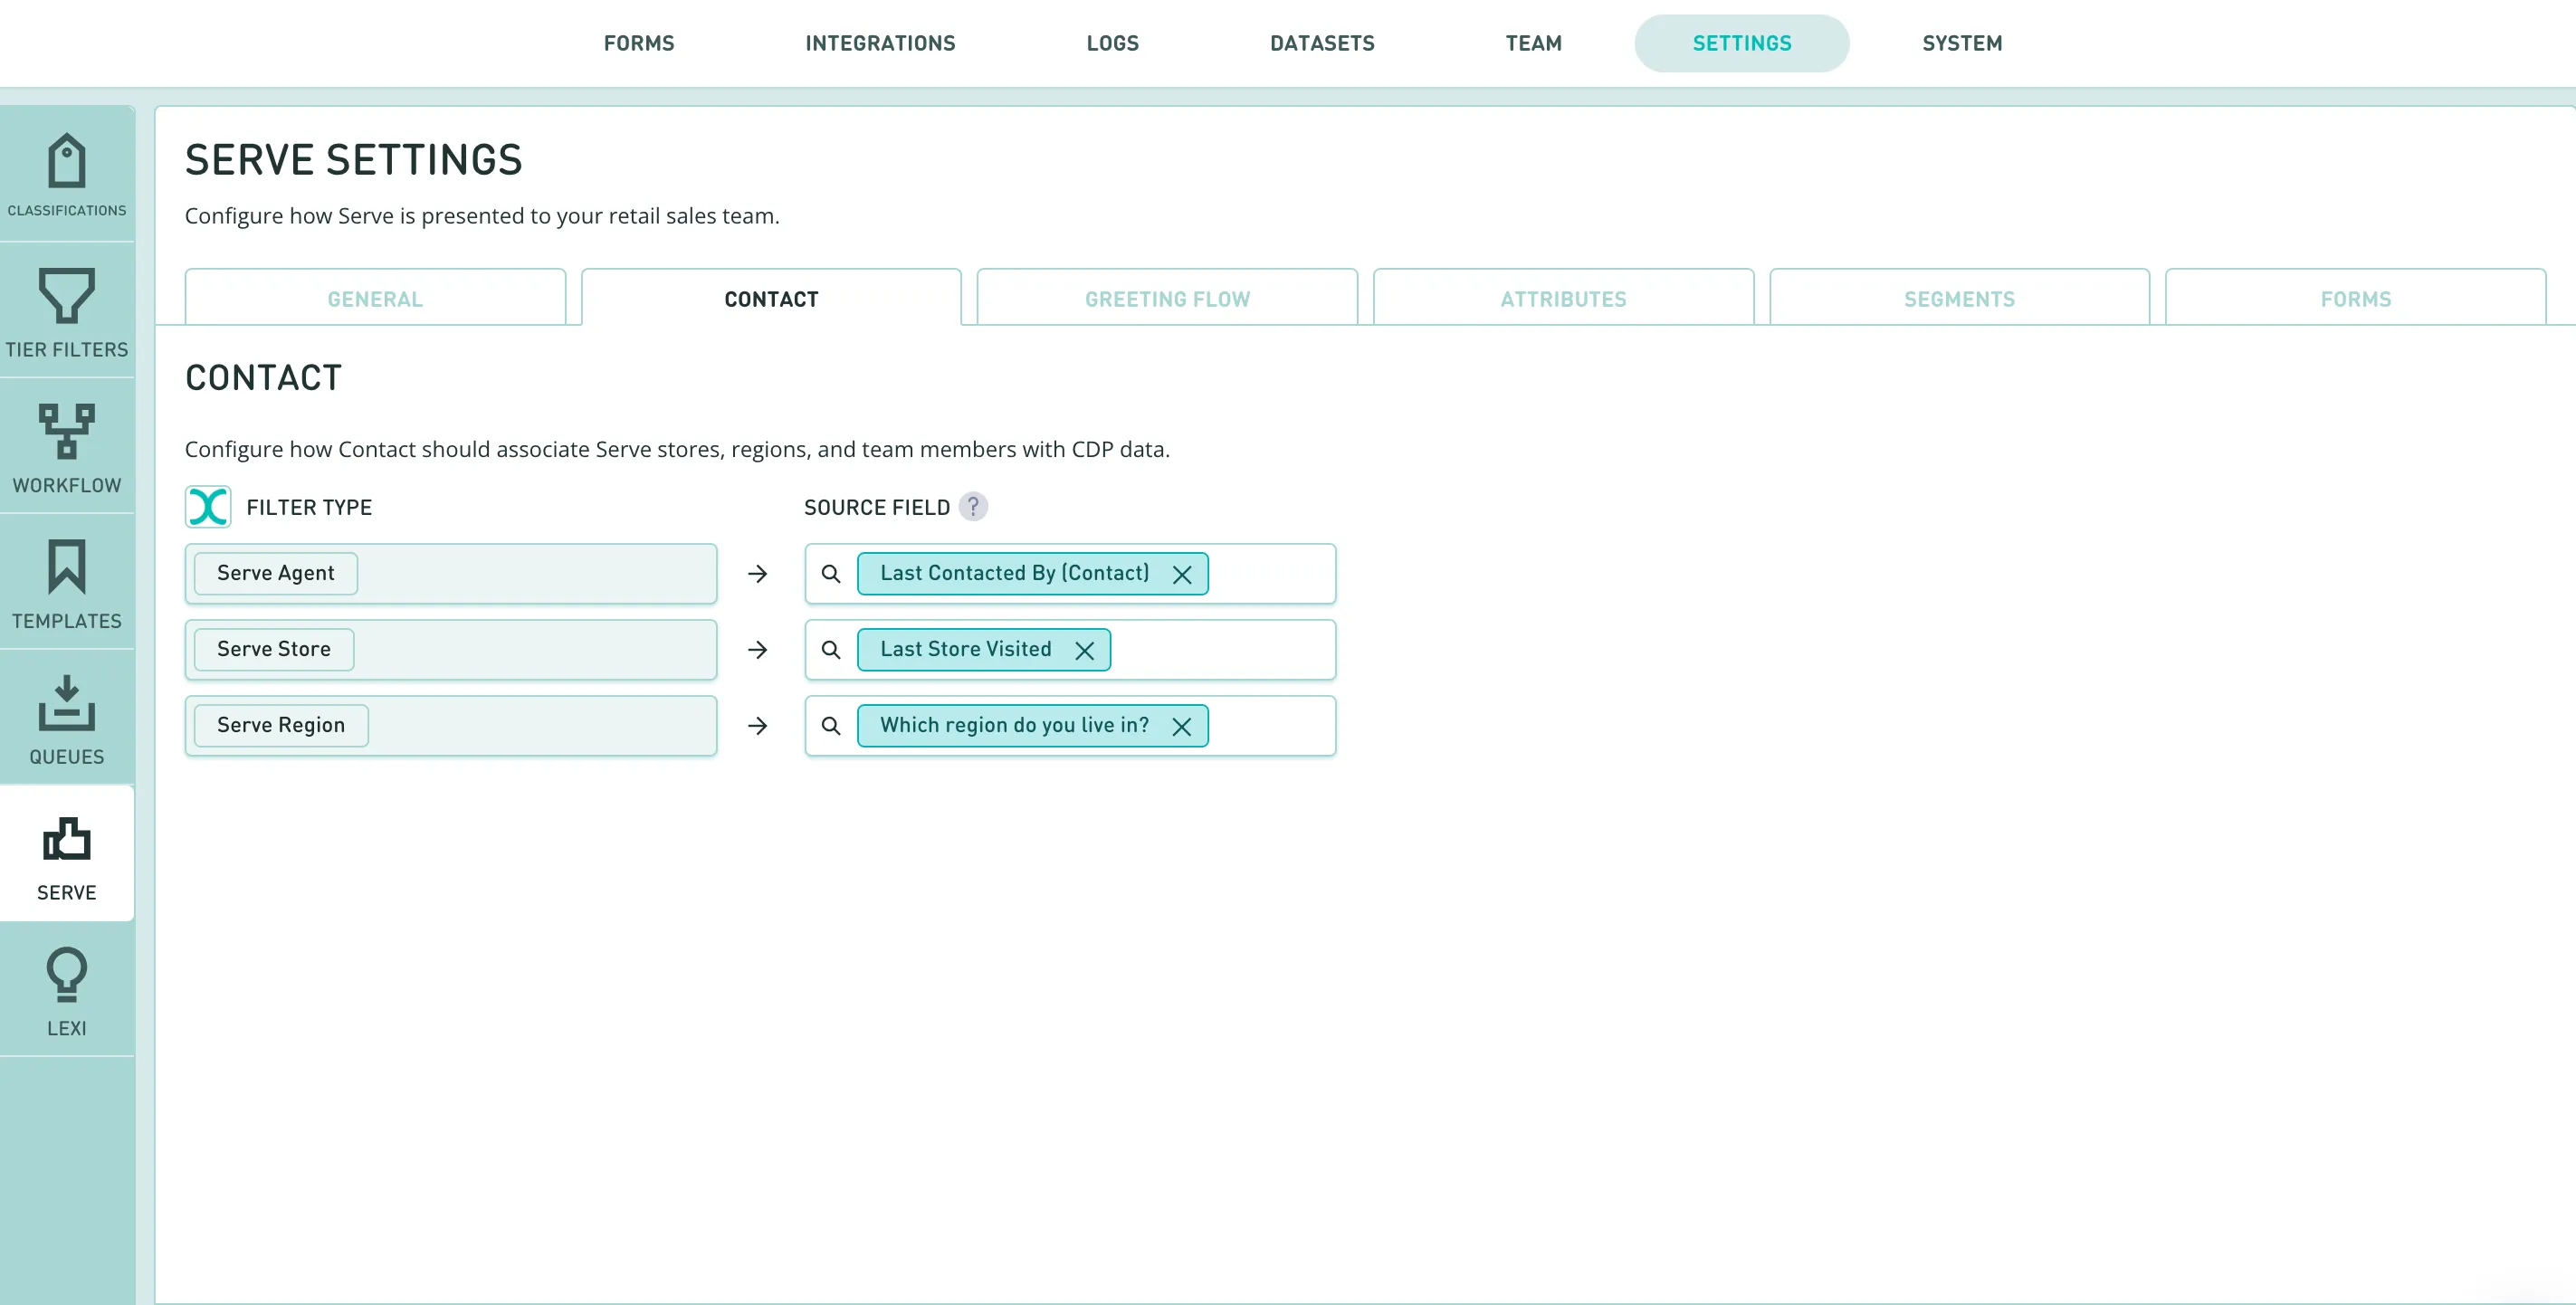Image resolution: width=2576 pixels, height=1305 pixels.
Task: Switch to the Attributes tab
Action: tap(1562, 299)
